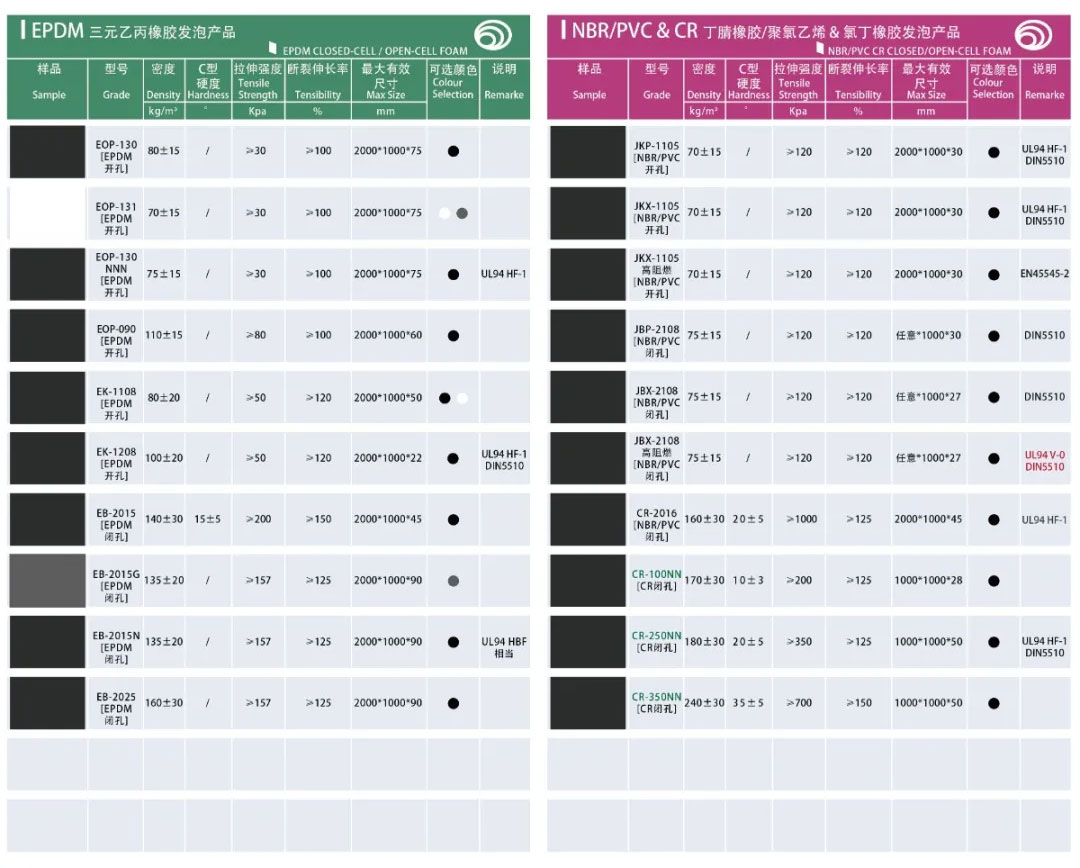The height and width of the screenshot is (868, 1080).
Task: Click the JKP-1105 black sample thumbnail
Action: coord(588,152)
